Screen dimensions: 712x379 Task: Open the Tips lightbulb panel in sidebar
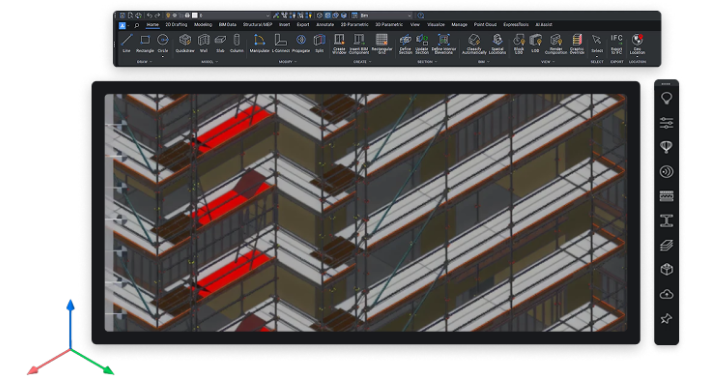(x=666, y=98)
